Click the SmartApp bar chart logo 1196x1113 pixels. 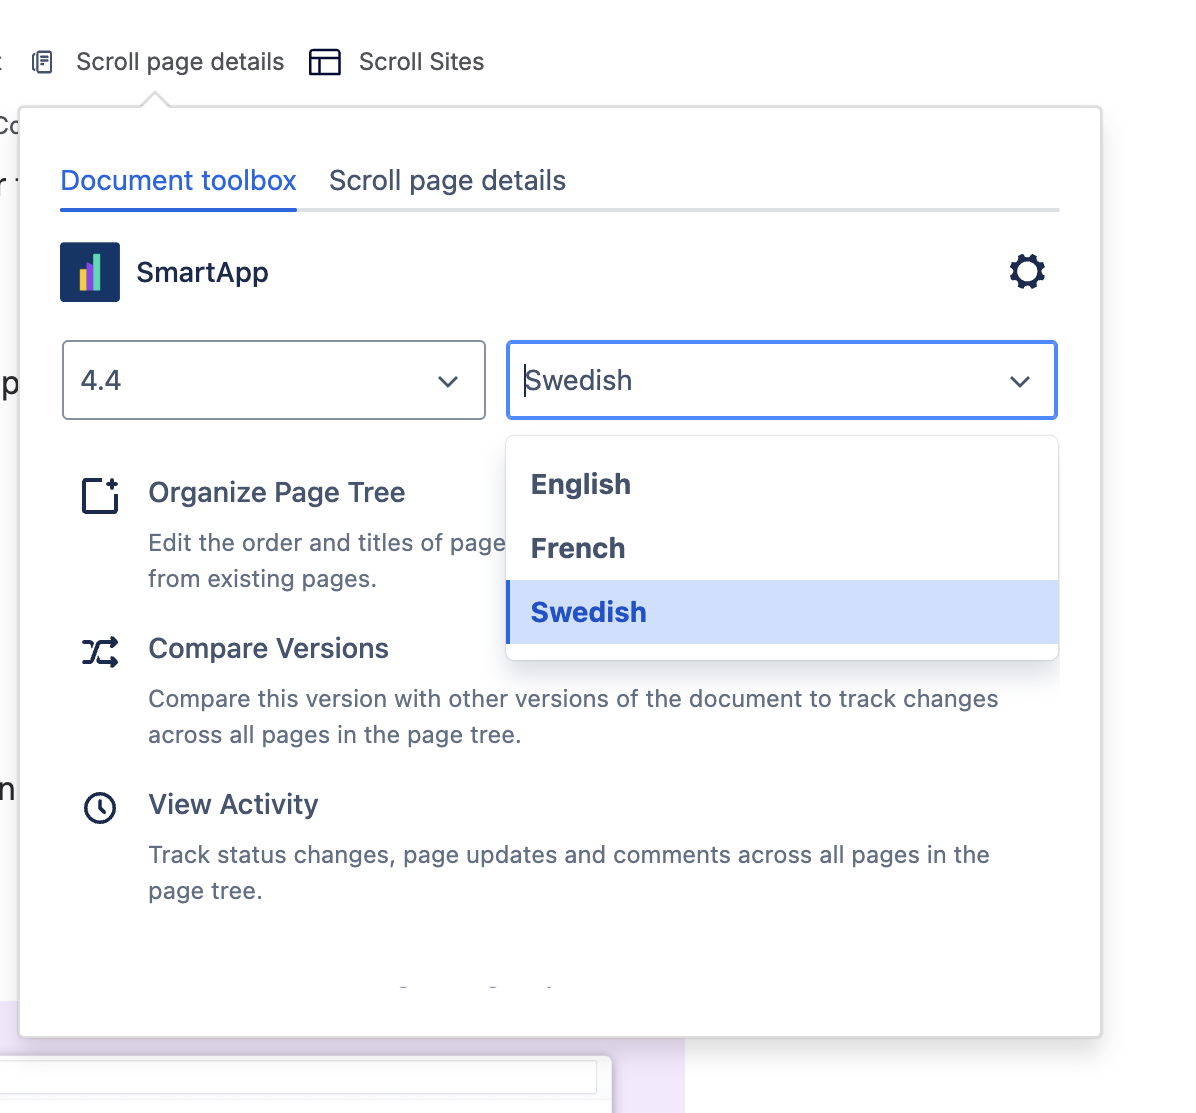click(x=89, y=271)
